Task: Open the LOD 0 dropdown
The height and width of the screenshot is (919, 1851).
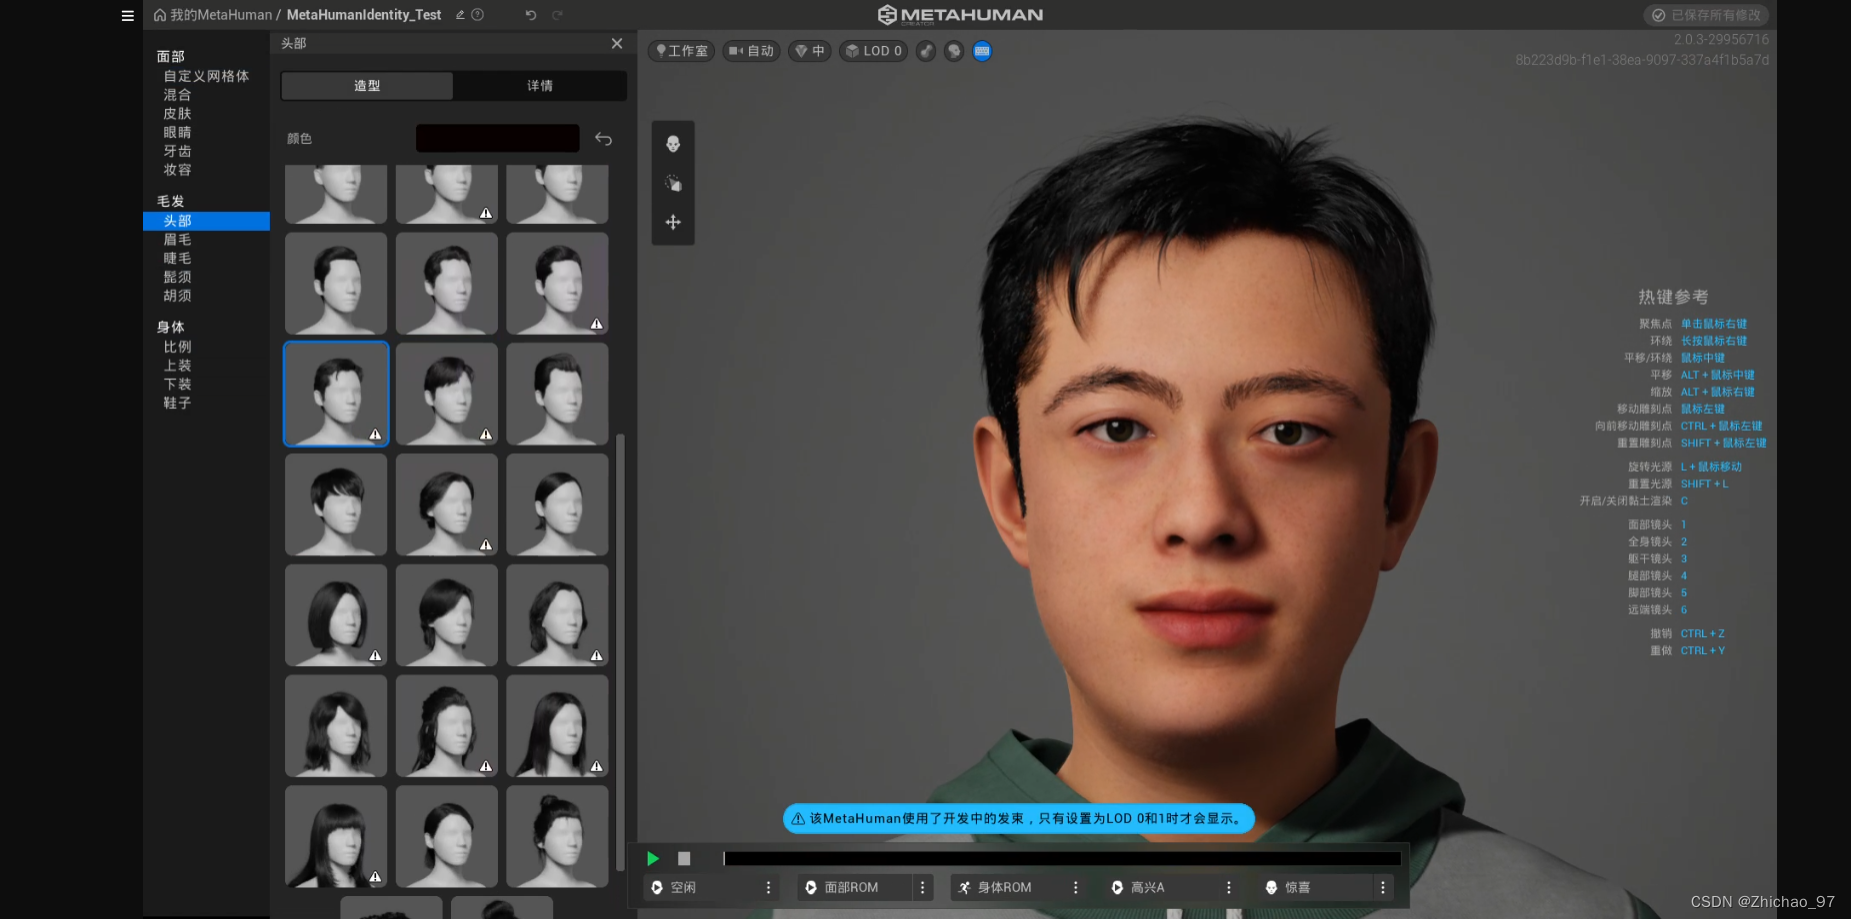Action: pyautogui.click(x=874, y=51)
